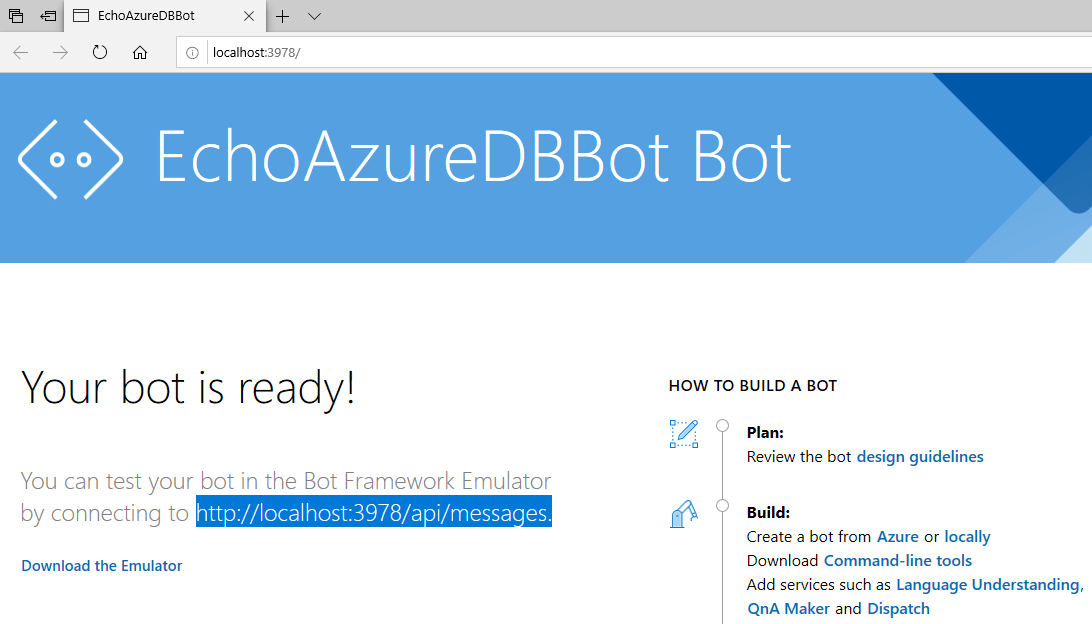This screenshot has width=1092, height=624.
Task: Select the EchoAzureDBBot browser tab
Action: [165, 16]
